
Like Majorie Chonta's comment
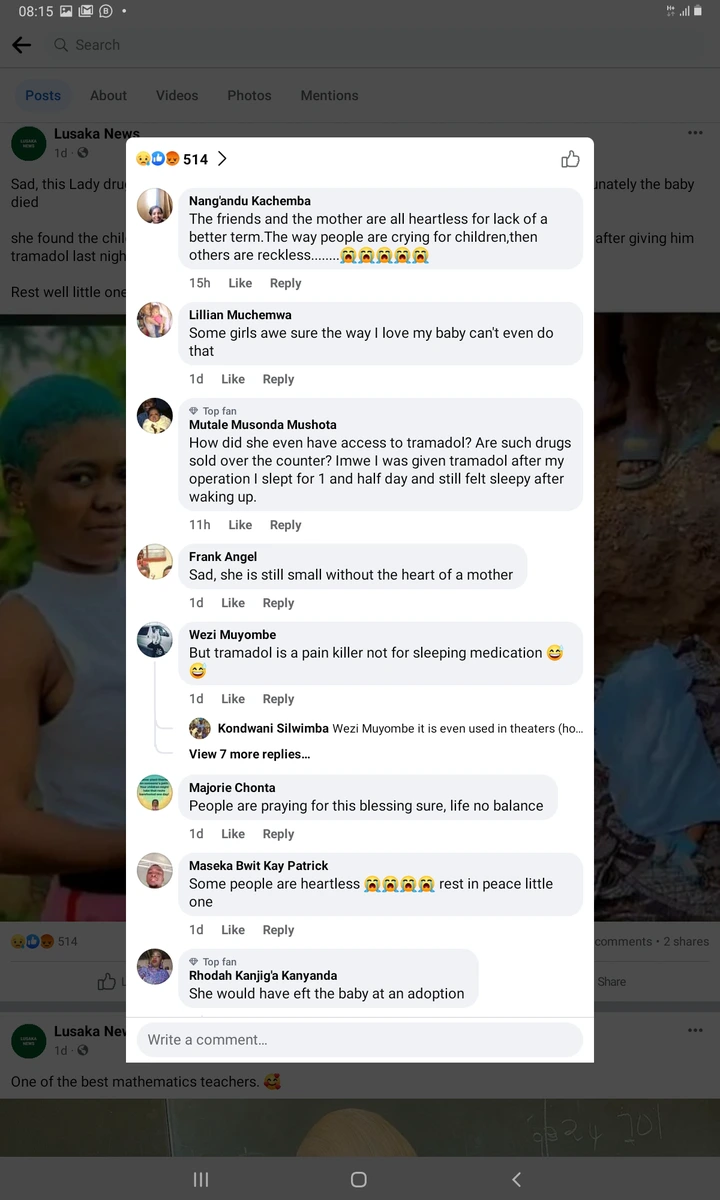[x=233, y=834]
